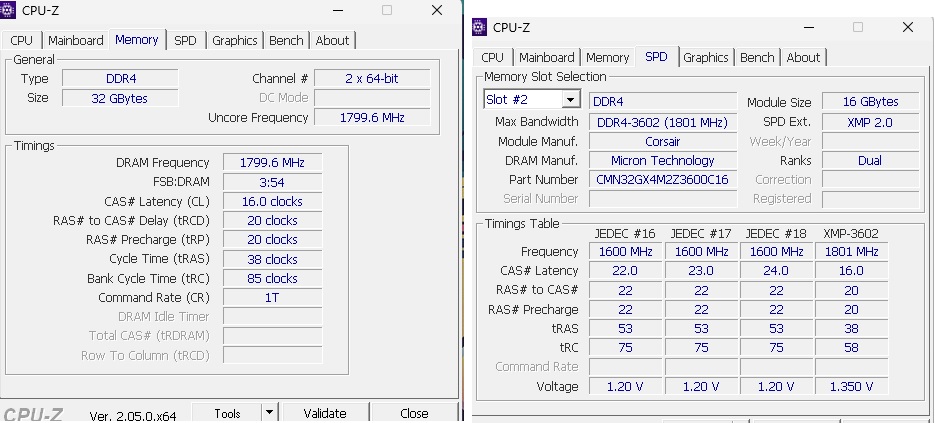Click the Validate button
The height and width of the screenshot is (423, 935).
coord(325,413)
